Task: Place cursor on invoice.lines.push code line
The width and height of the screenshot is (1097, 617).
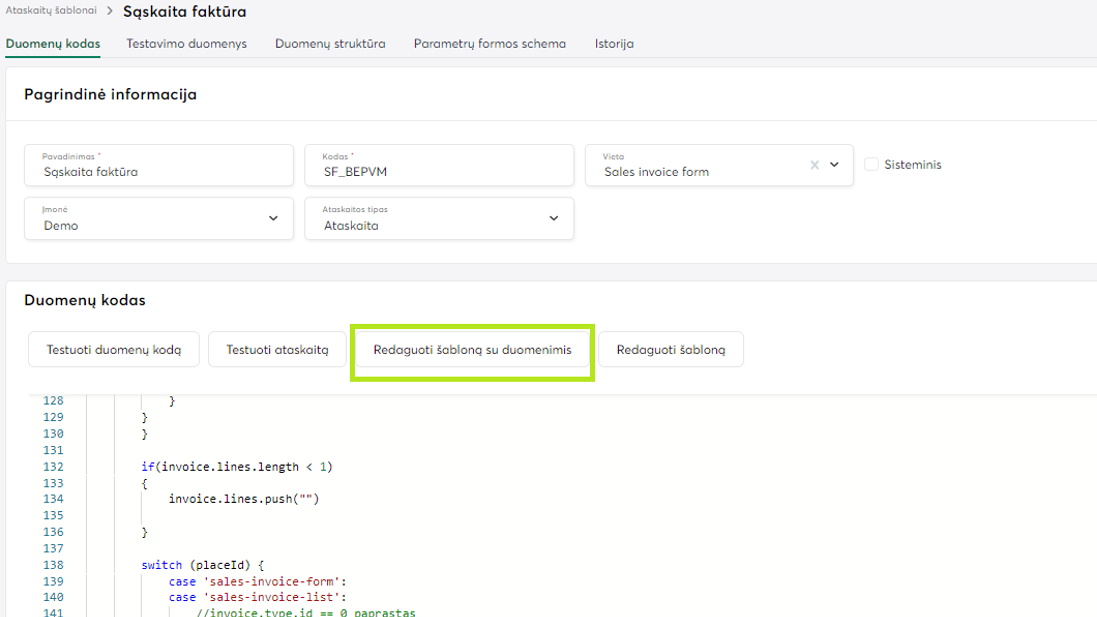Action: (243, 499)
